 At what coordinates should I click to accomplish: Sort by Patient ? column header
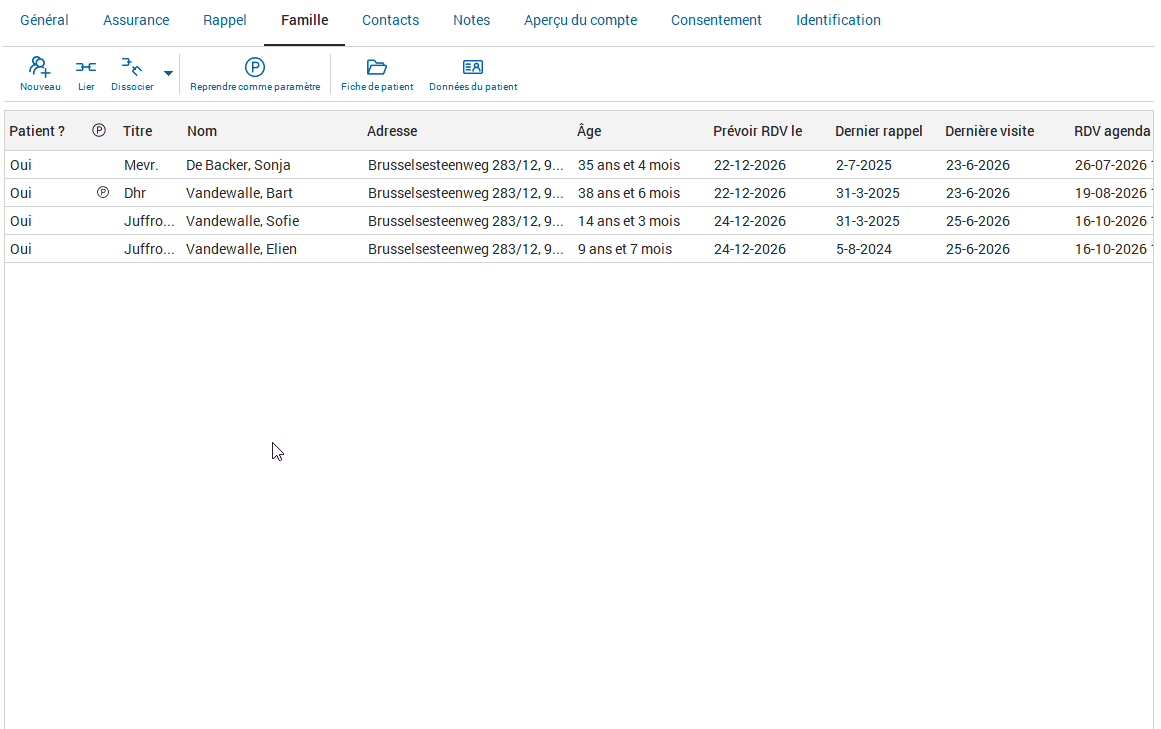pos(37,131)
